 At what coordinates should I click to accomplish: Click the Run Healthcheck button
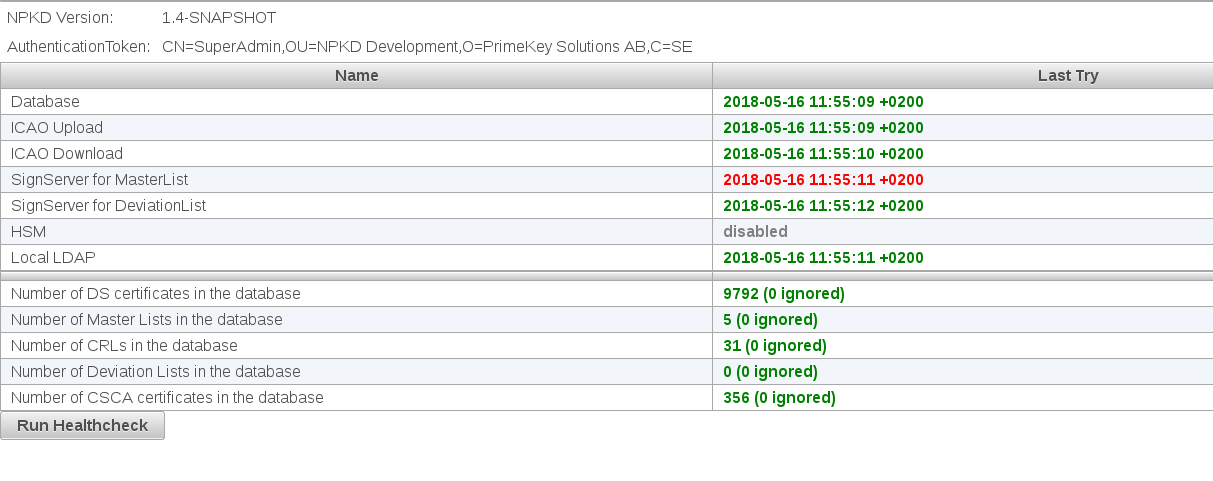click(82, 425)
